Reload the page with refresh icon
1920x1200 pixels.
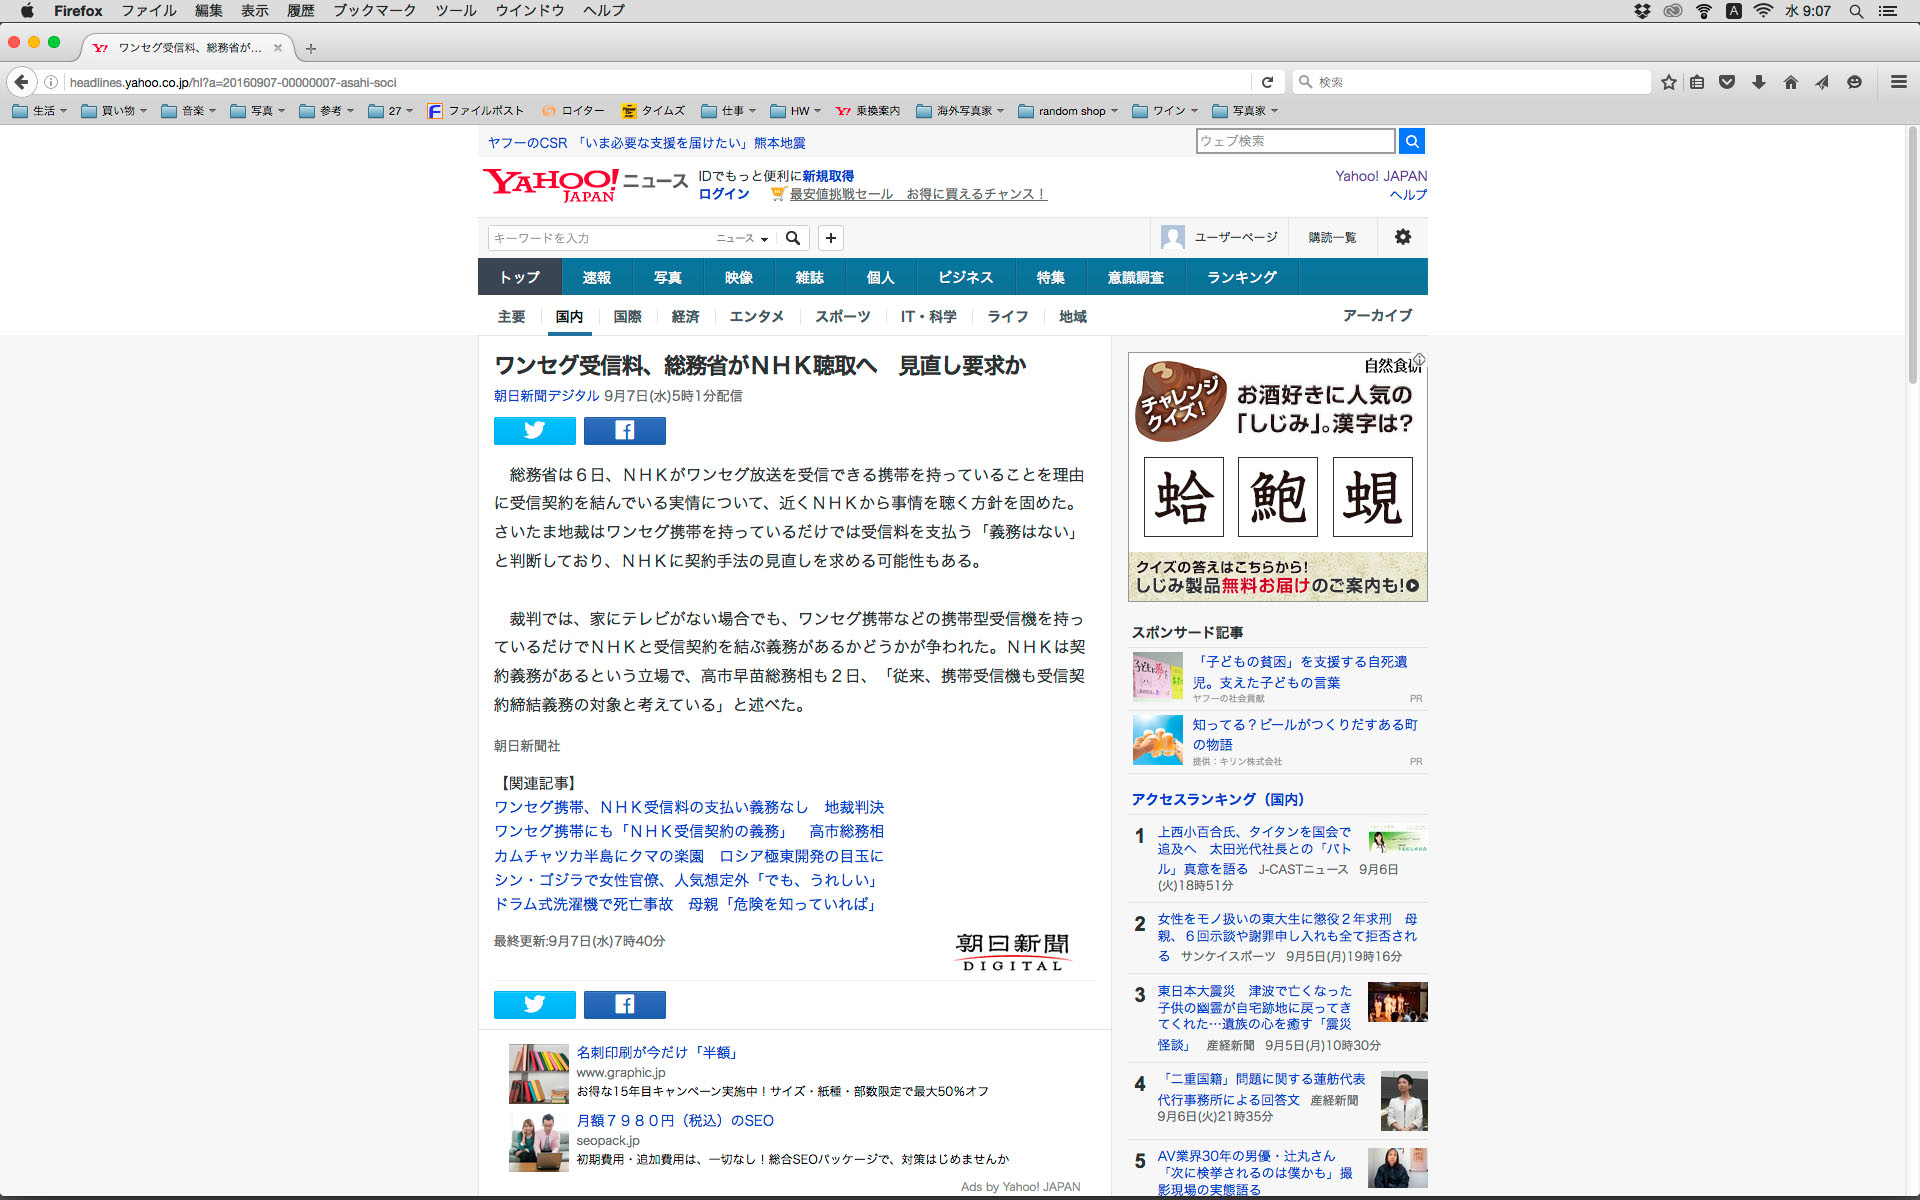[x=1267, y=82]
